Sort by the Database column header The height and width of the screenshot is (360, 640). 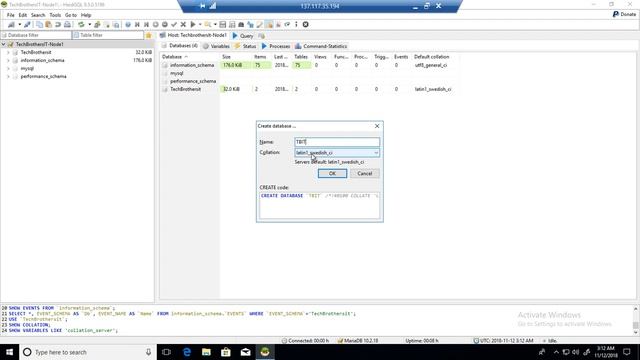pos(189,57)
